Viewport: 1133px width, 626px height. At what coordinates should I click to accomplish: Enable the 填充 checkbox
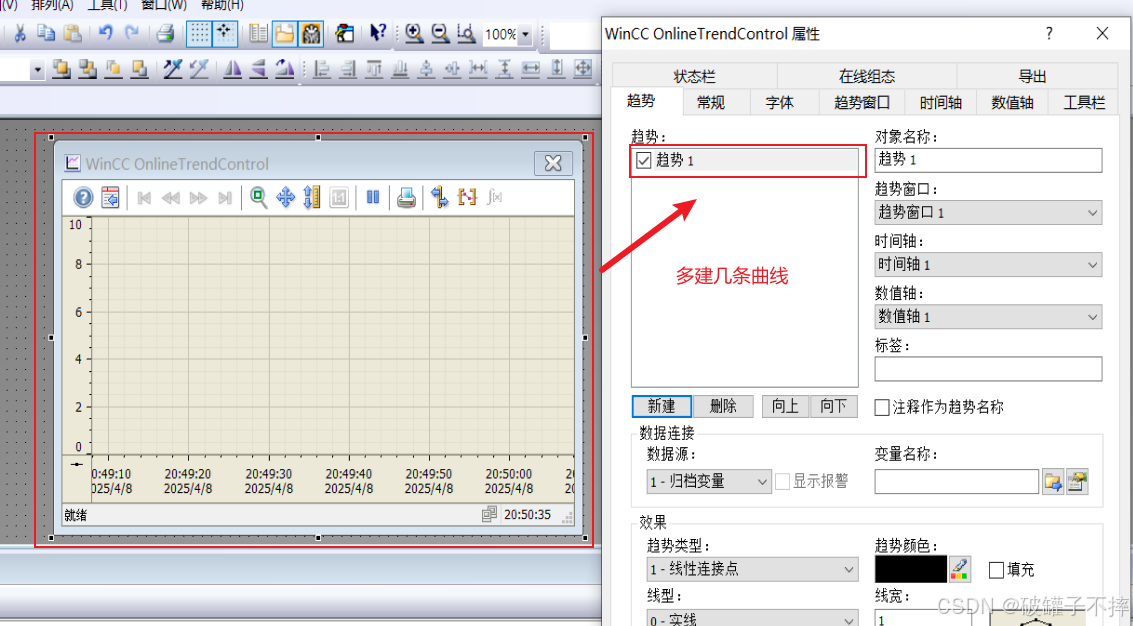tap(996, 570)
